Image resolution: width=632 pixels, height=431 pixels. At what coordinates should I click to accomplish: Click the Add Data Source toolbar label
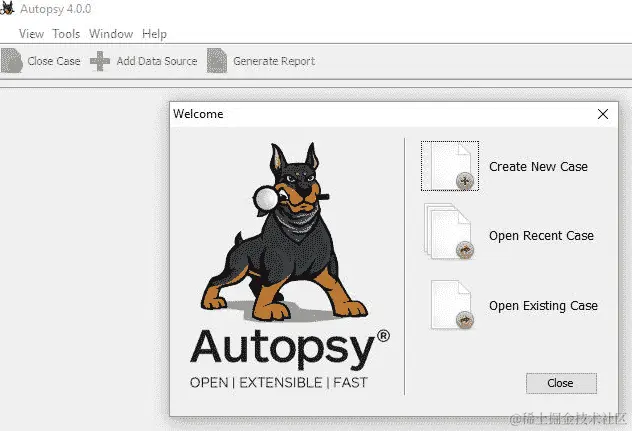[x=157, y=61]
